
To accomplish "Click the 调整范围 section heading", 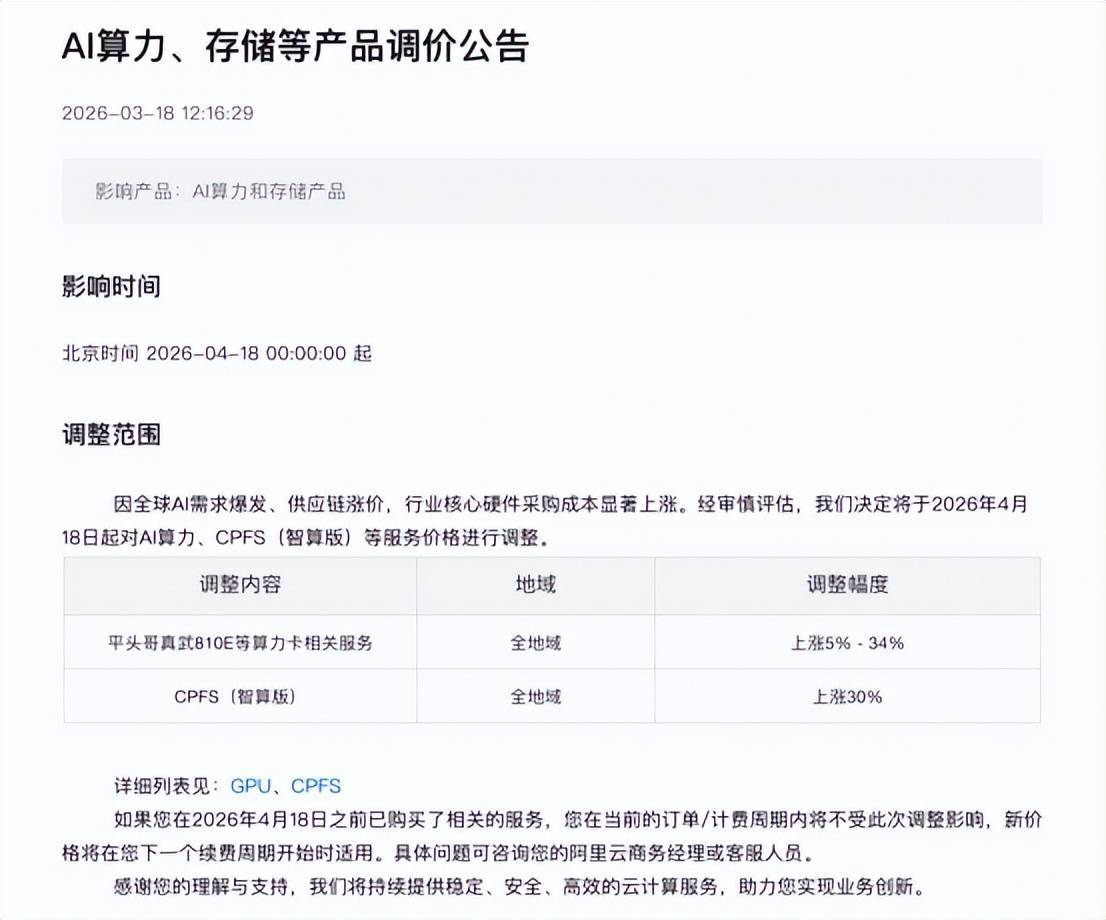I will coord(95,435).
